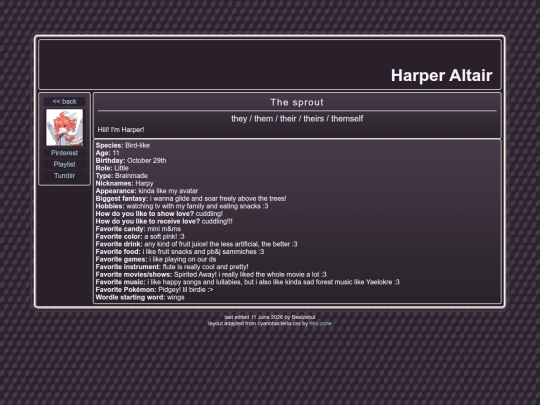
Task: Open Harper's avatar image
Action: (64, 127)
